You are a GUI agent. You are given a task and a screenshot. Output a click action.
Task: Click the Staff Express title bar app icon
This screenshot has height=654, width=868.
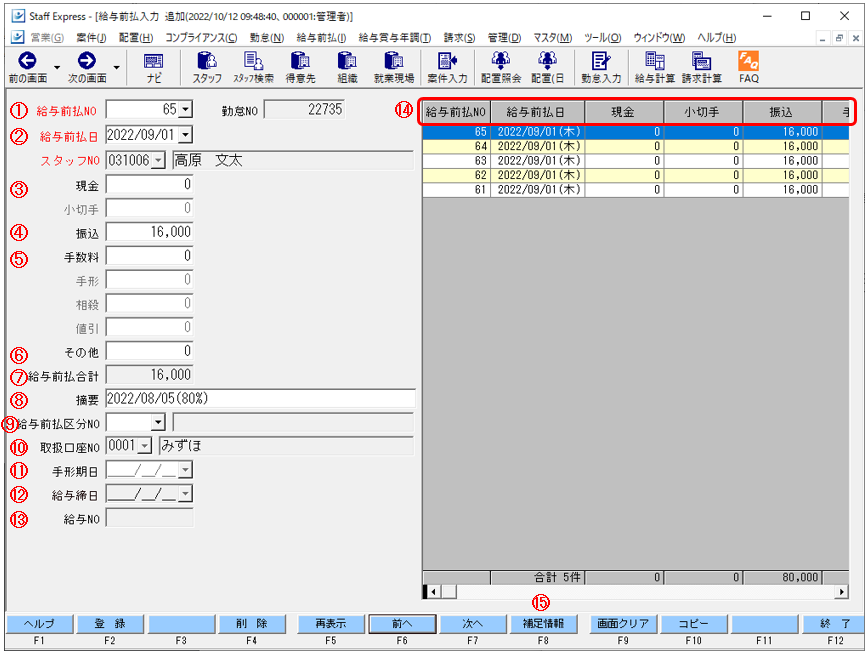tap(18, 16)
